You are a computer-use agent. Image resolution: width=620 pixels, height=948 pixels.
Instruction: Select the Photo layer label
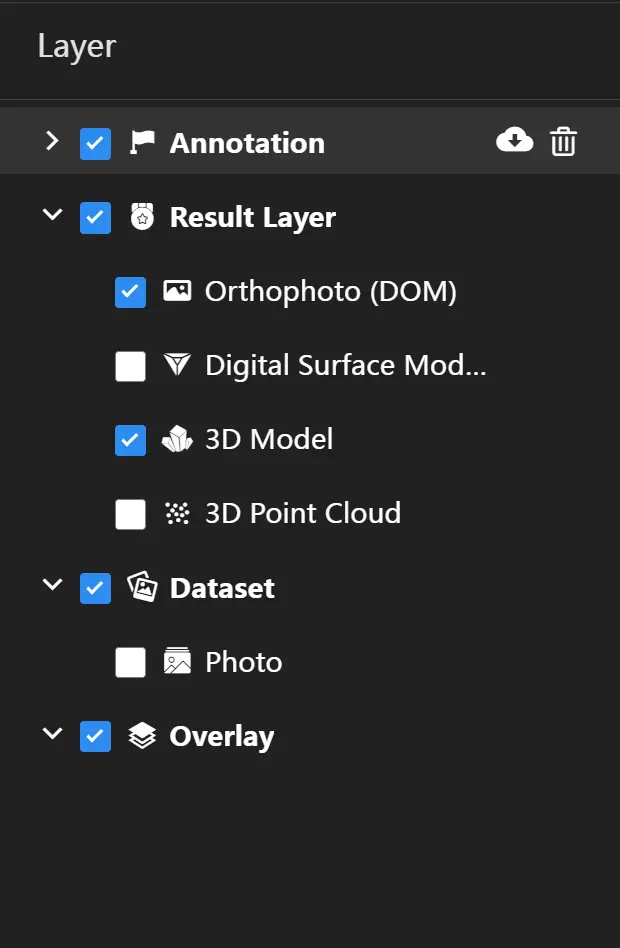click(x=243, y=662)
